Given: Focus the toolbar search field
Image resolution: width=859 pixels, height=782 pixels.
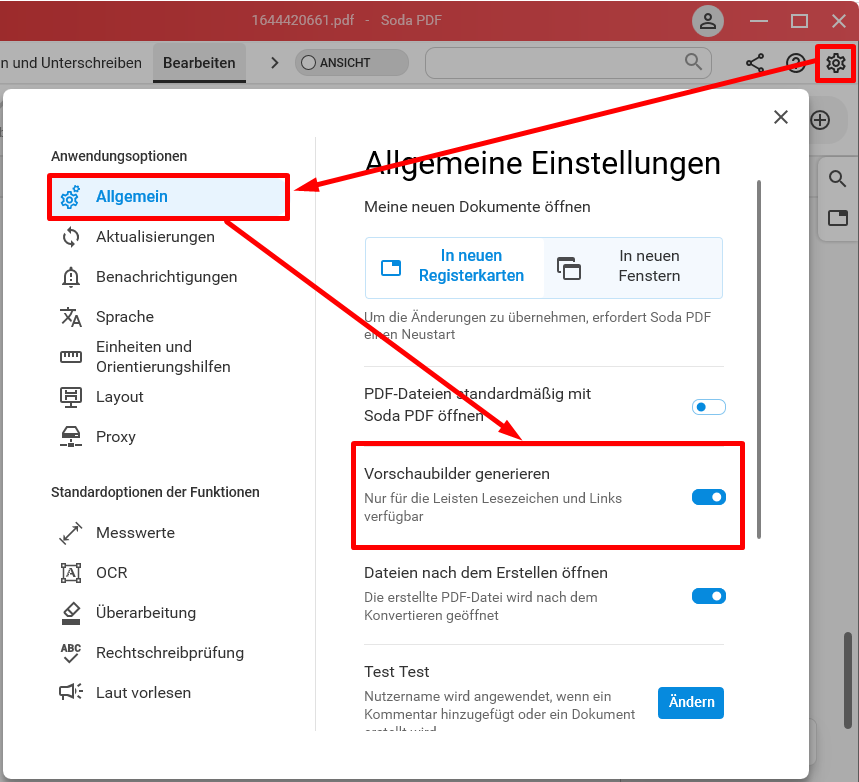Looking at the screenshot, I should click(568, 62).
